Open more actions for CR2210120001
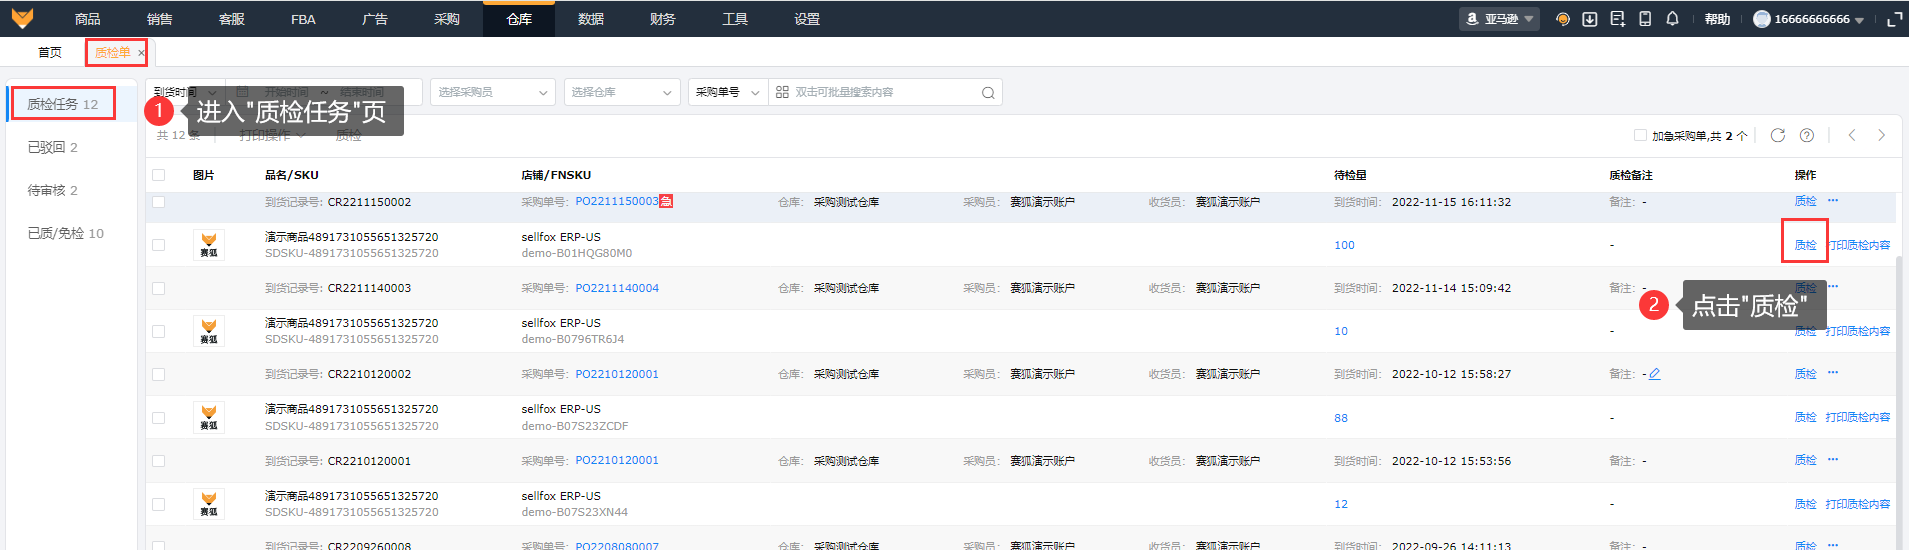The height and width of the screenshot is (550, 1909). [1833, 460]
